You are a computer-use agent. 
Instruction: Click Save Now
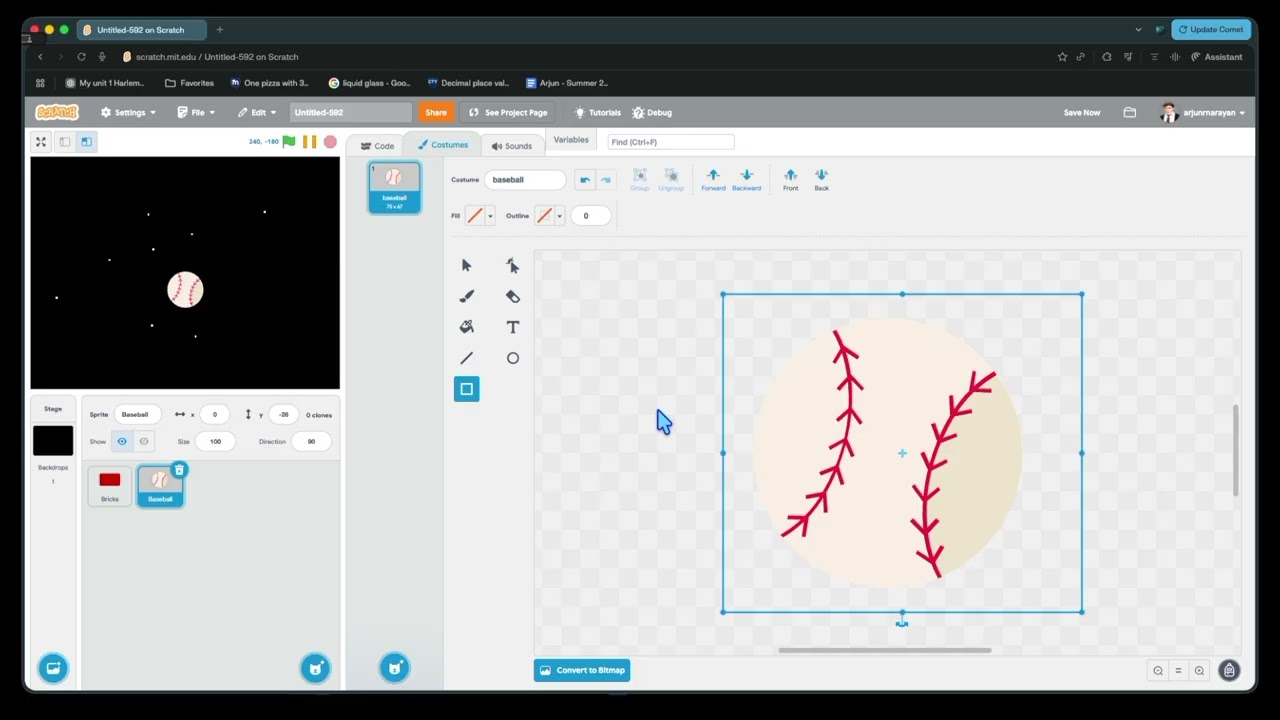click(1082, 113)
